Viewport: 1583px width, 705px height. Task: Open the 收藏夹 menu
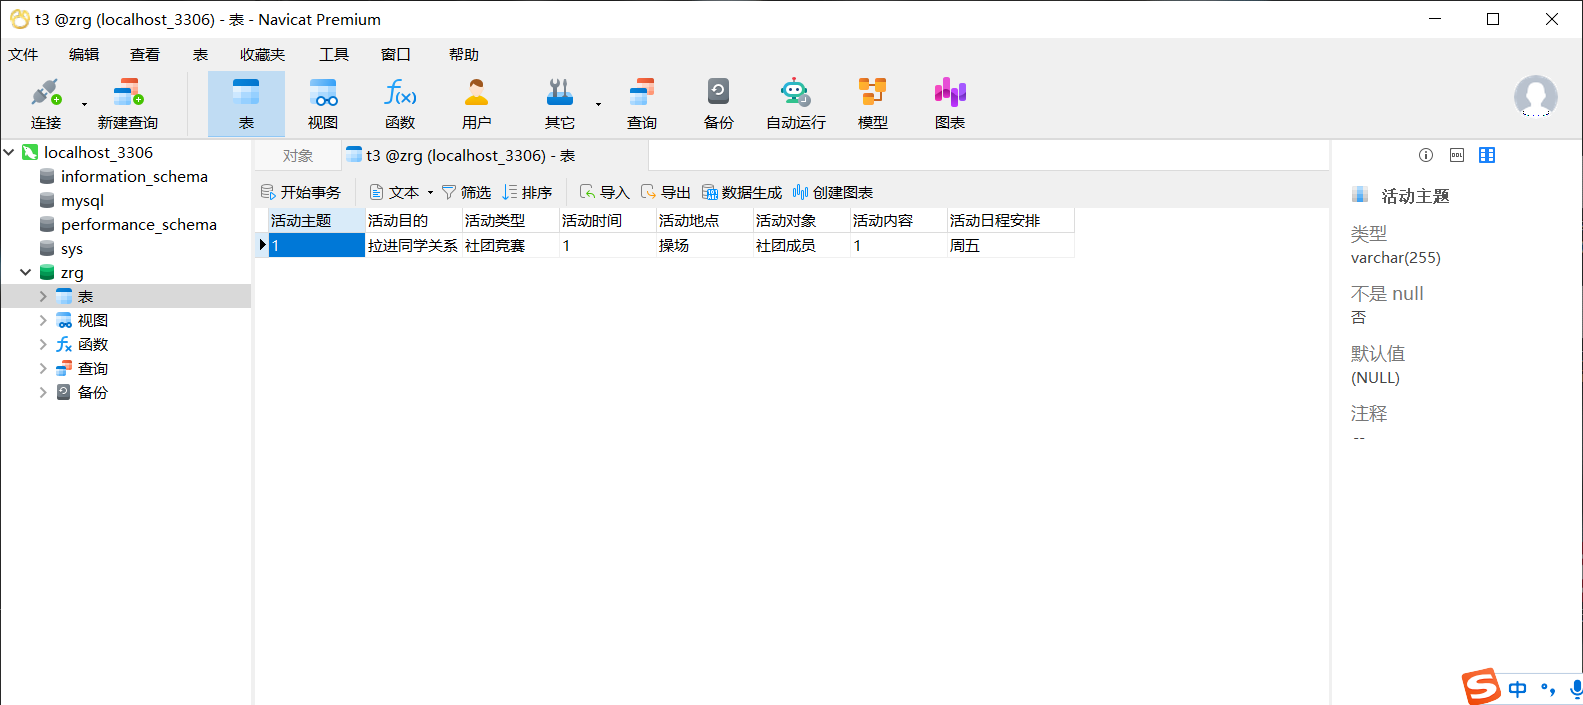coord(262,54)
